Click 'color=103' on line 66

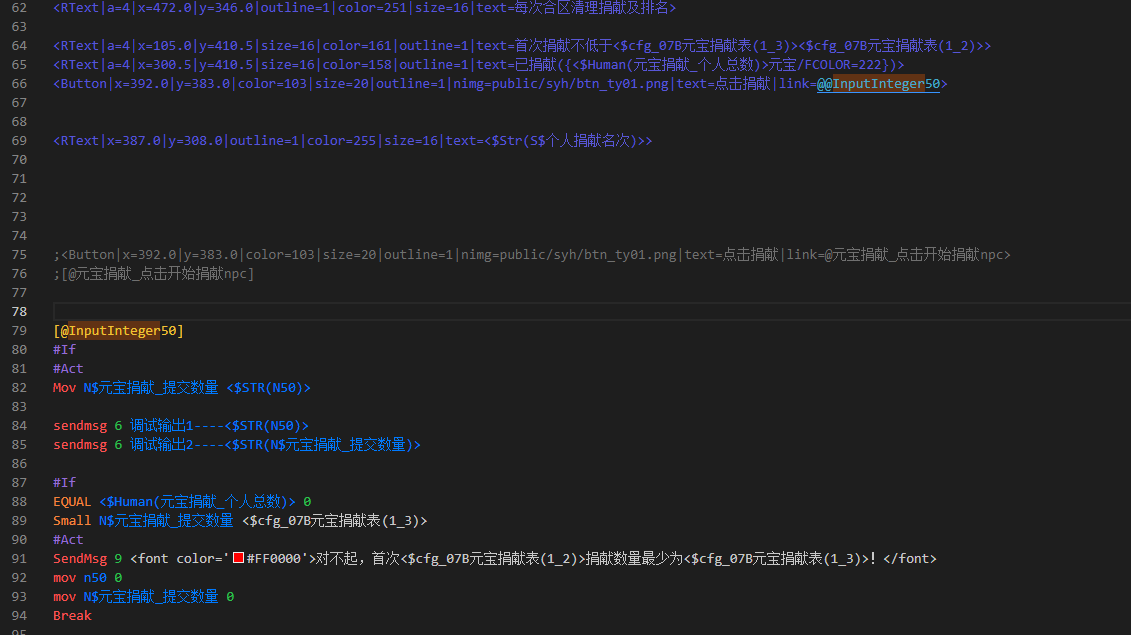tap(273, 84)
